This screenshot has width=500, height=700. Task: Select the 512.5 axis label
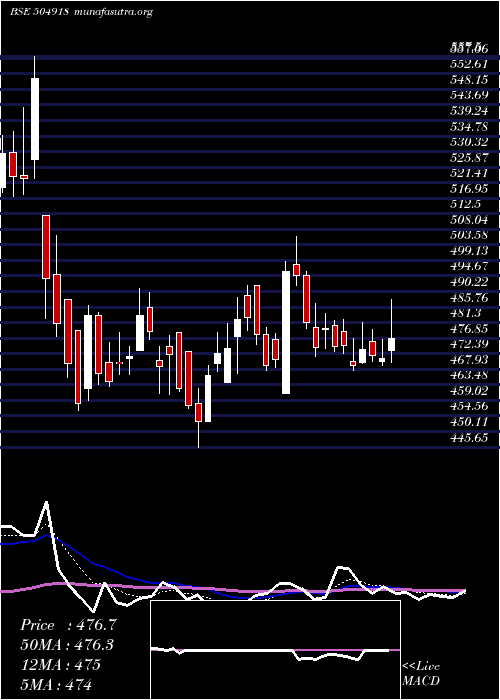tap(465, 204)
